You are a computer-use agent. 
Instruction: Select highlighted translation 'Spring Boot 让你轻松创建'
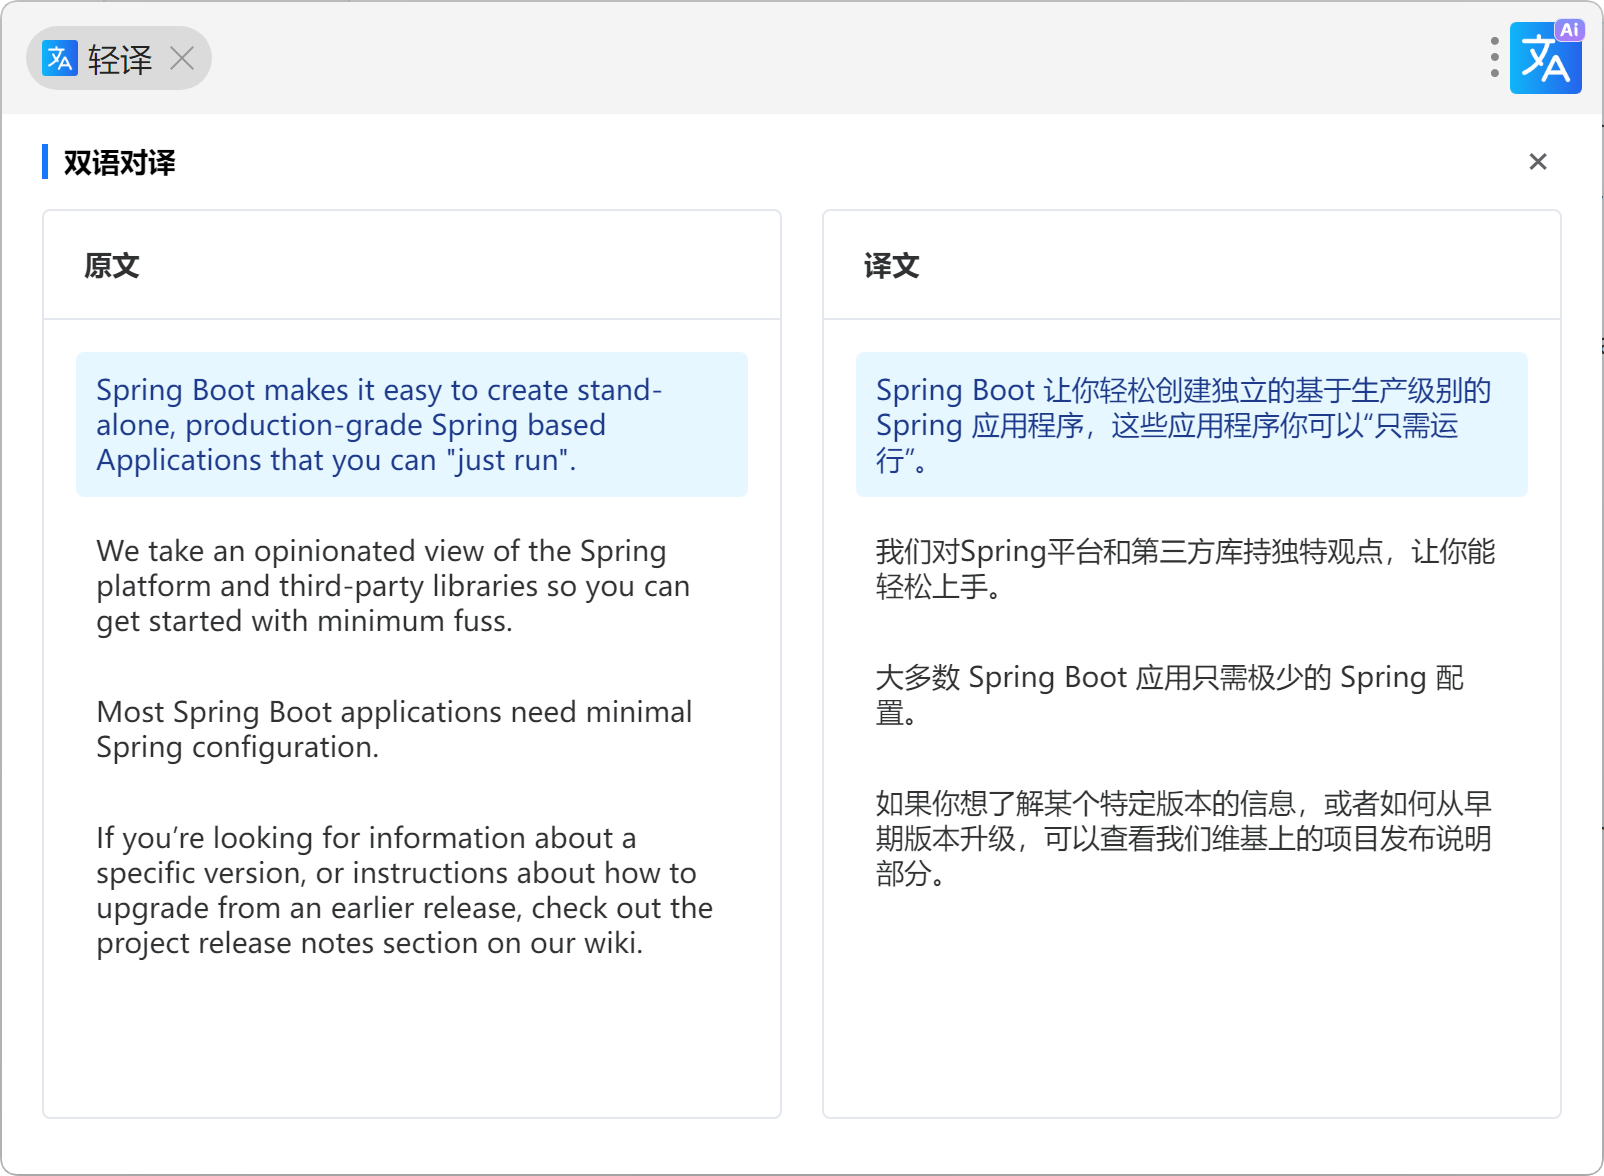point(1192,424)
